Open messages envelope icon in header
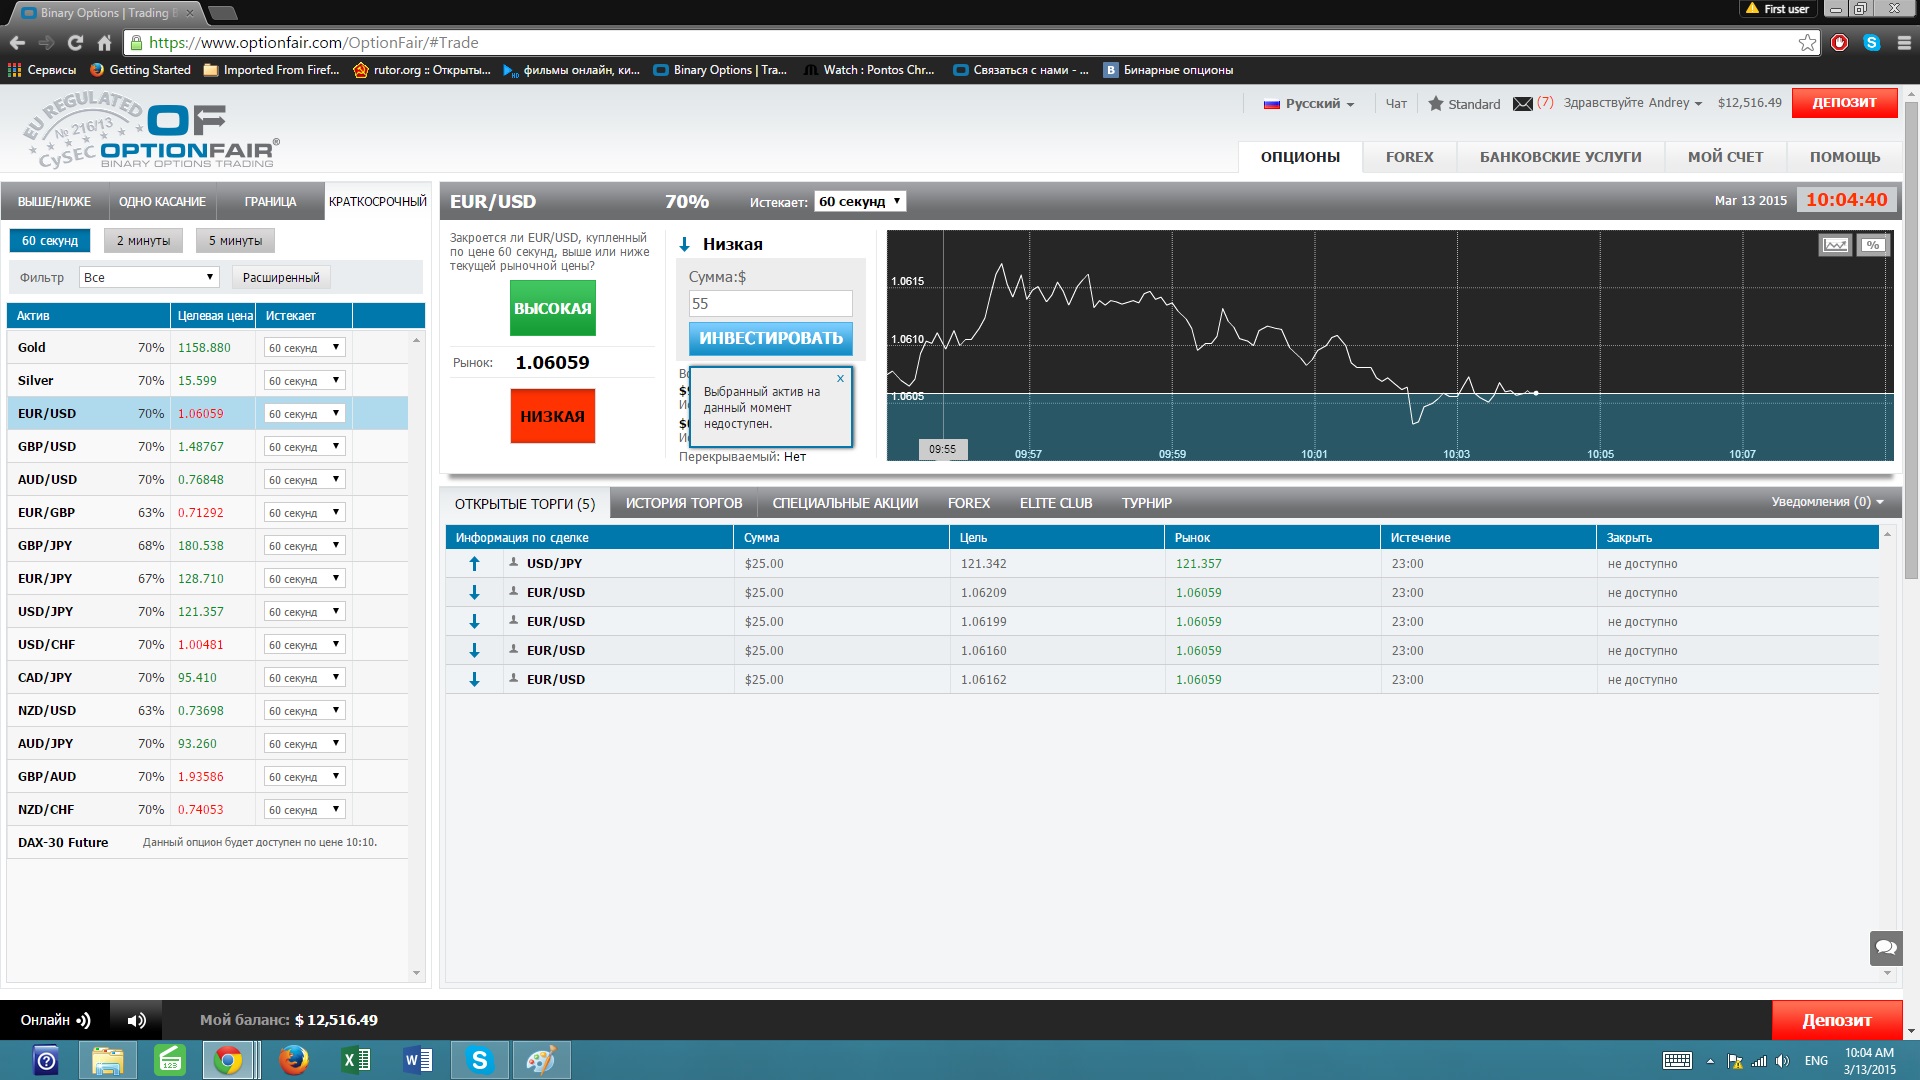Screen dimensions: 1920x1080 (1522, 104)
